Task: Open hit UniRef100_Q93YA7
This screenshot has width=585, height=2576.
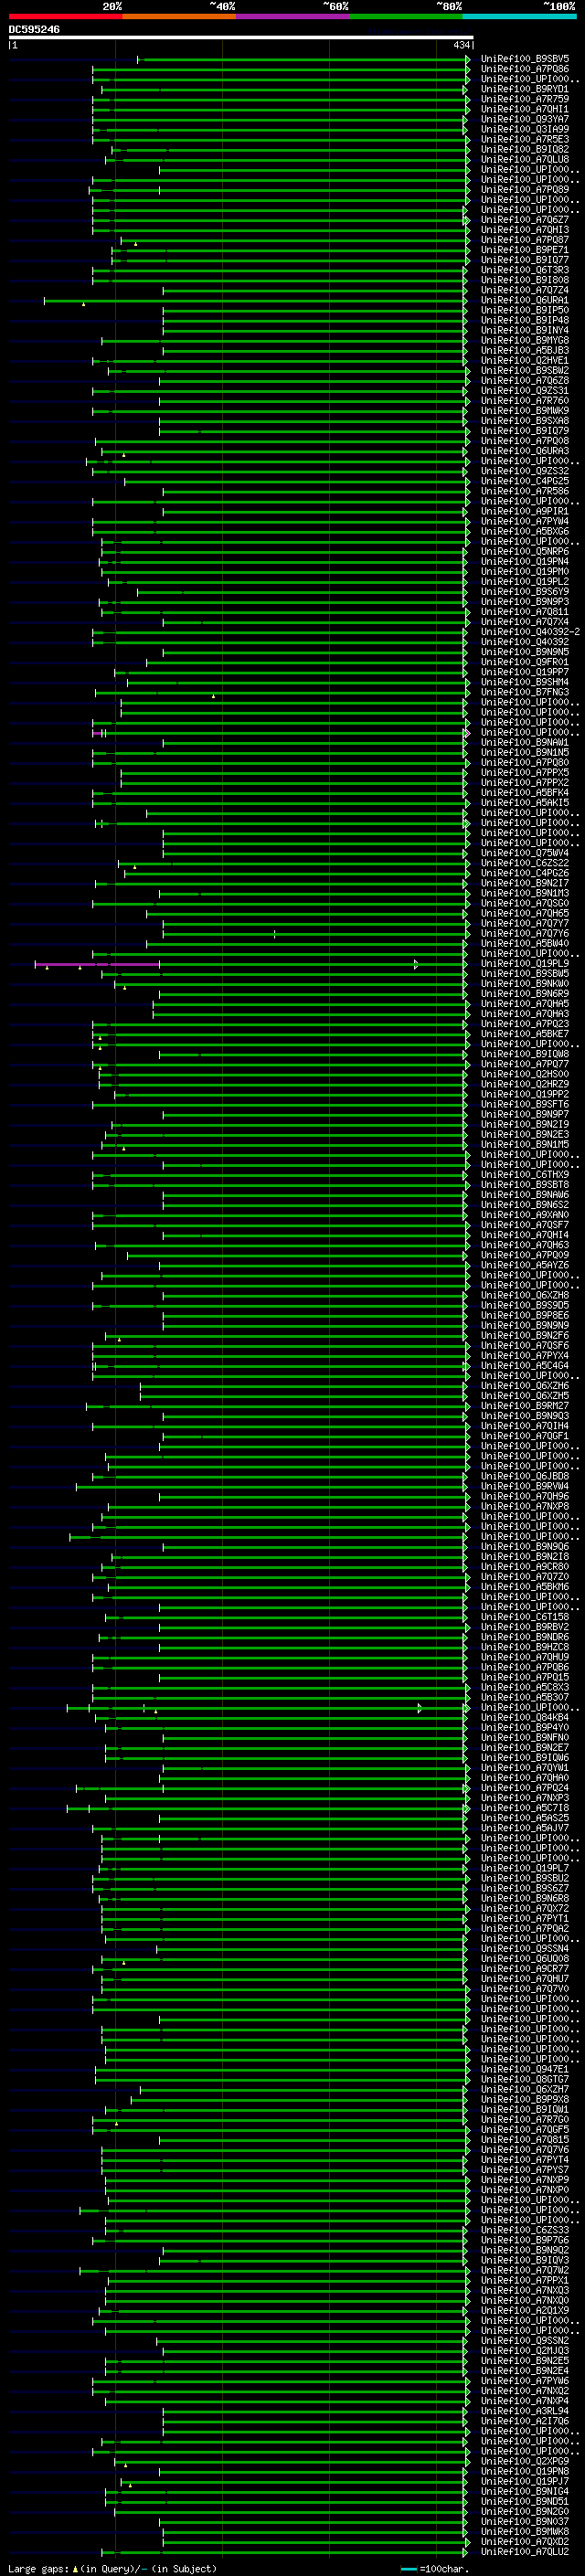Action: [x=524, y=119]
